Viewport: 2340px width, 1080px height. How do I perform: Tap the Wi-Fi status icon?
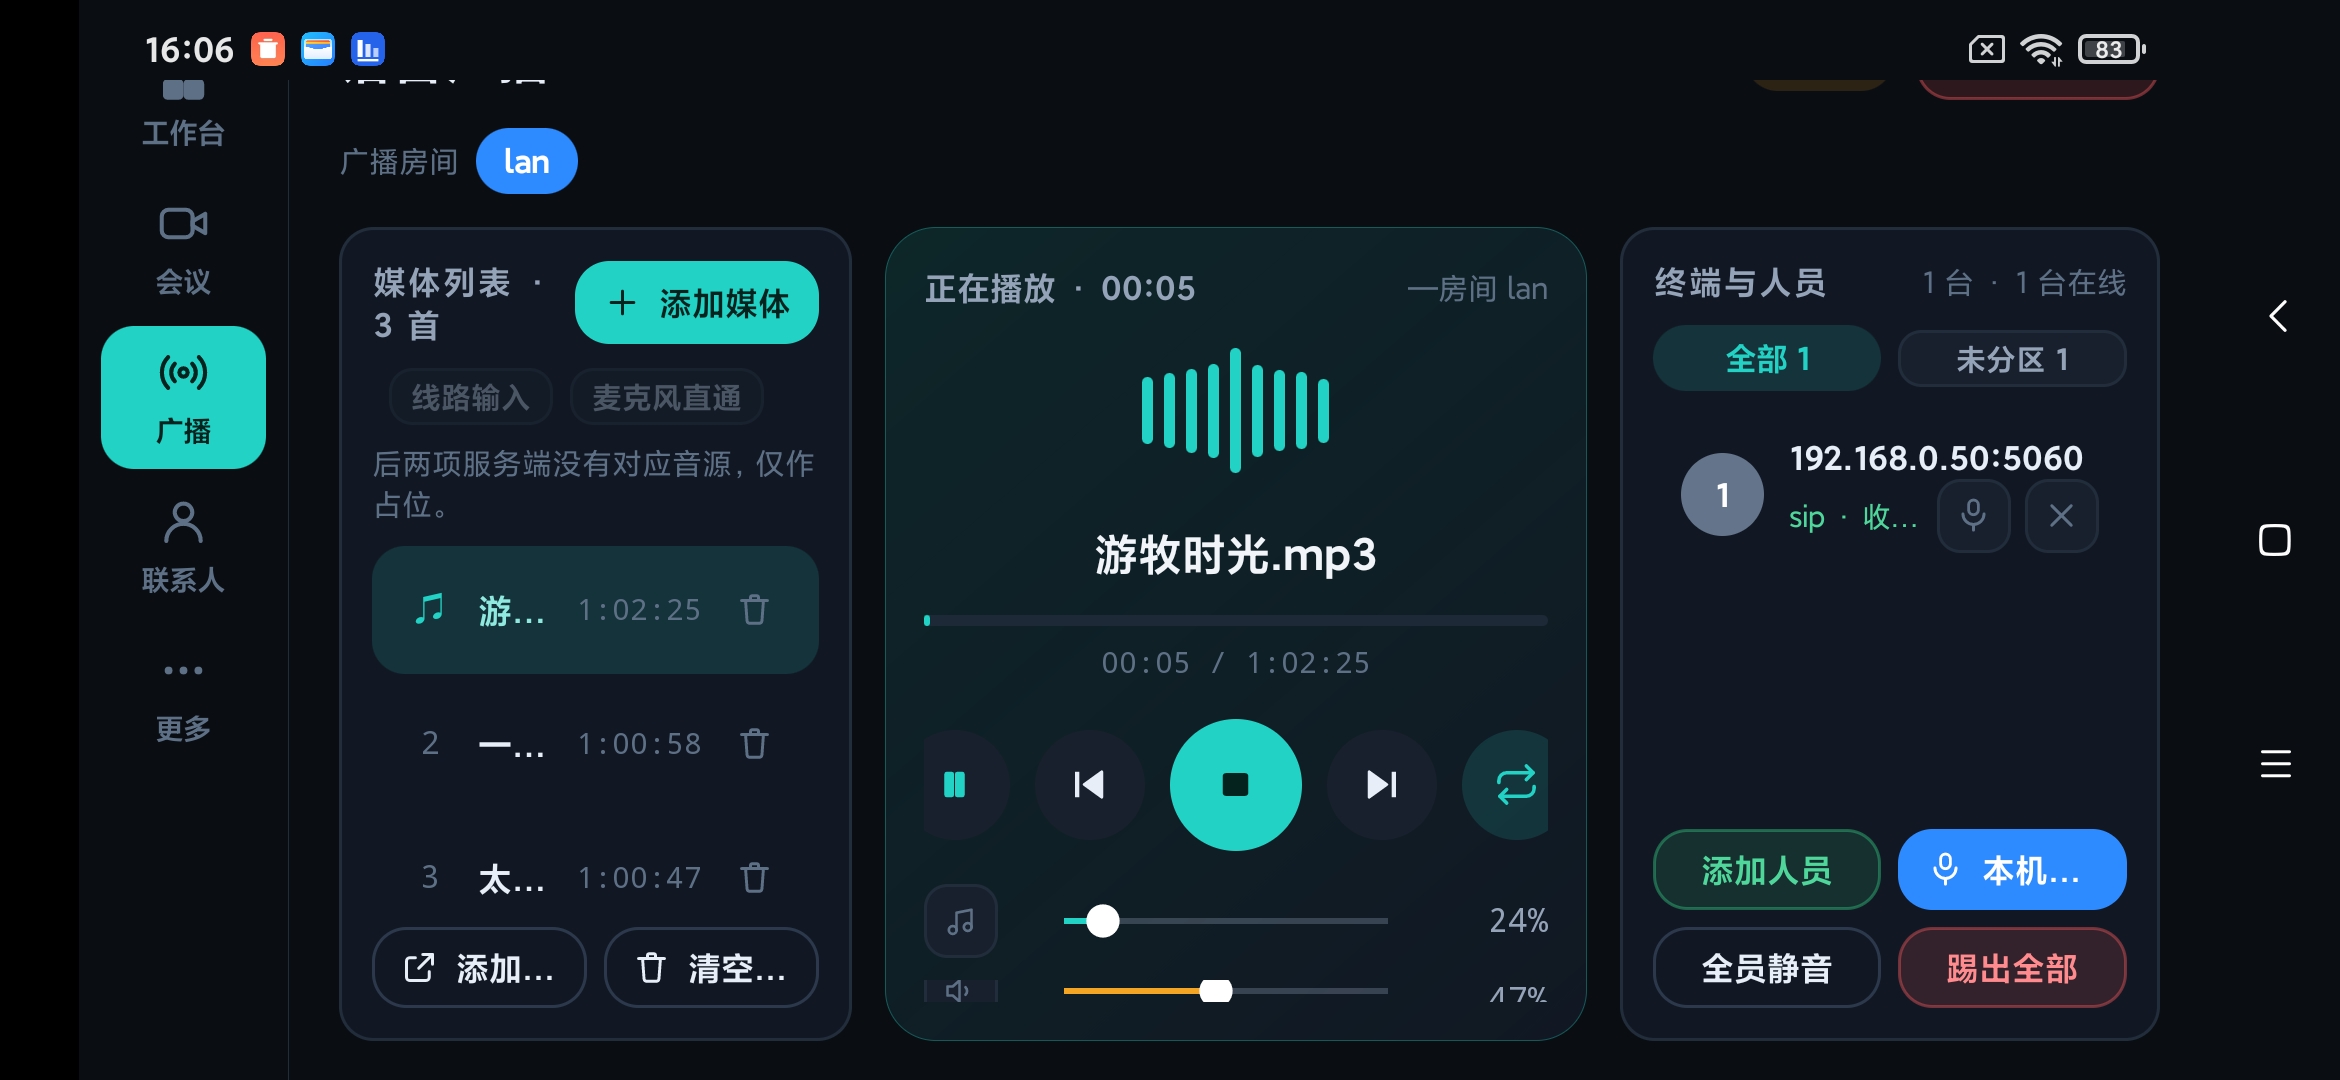2041,49
